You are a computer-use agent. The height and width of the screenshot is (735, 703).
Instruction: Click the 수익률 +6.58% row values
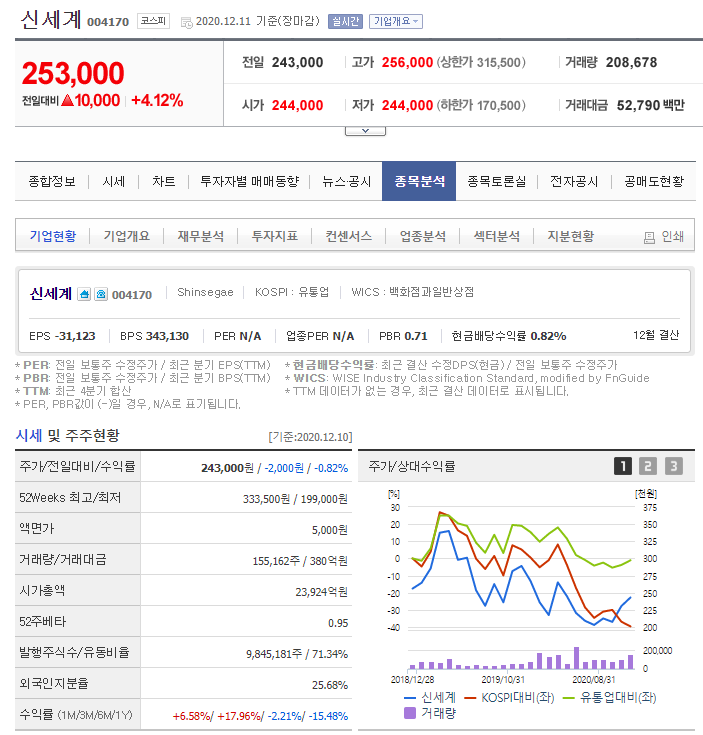261,716
